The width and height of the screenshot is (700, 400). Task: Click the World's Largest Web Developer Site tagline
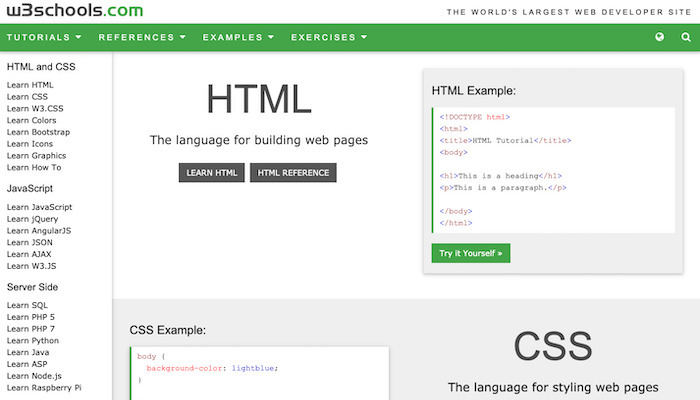coord(569,12)
